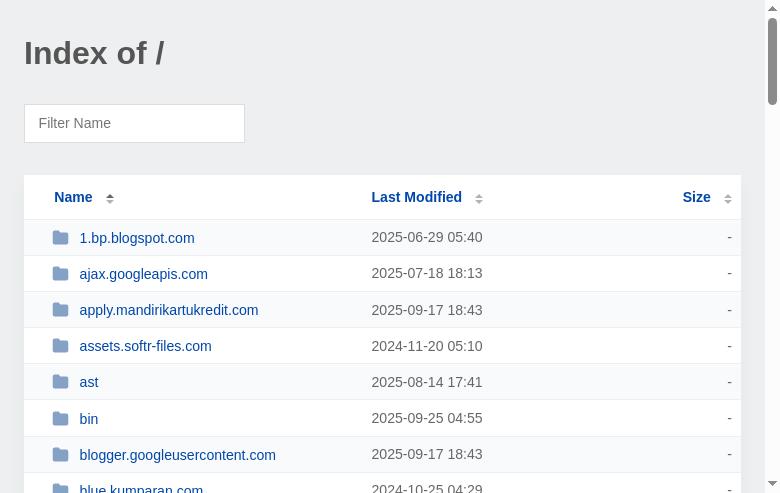Viewport: 780px width, 493px height.
Task: Open the apply.mandirikartukredit.com directory
Action: (x=169, y=310)
